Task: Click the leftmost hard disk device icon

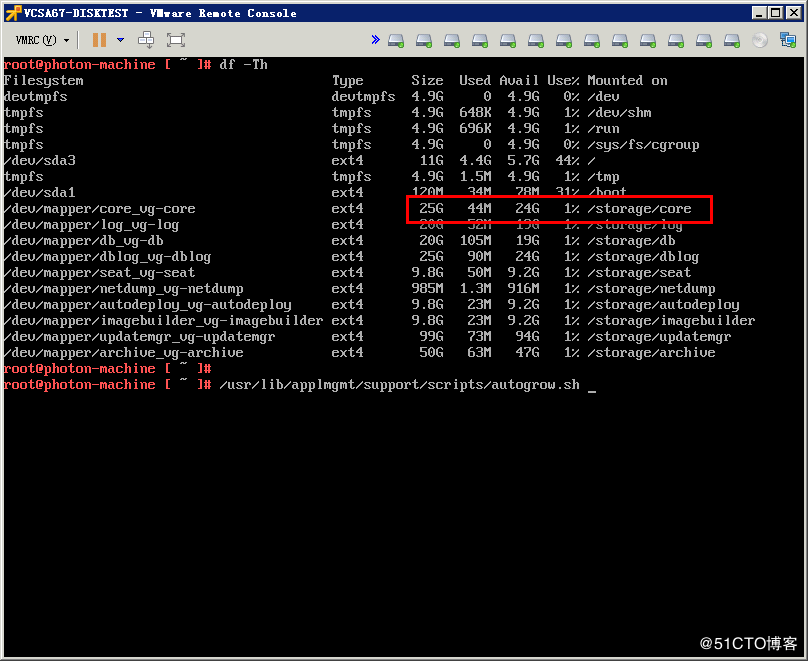Action: tap(396, 40)
